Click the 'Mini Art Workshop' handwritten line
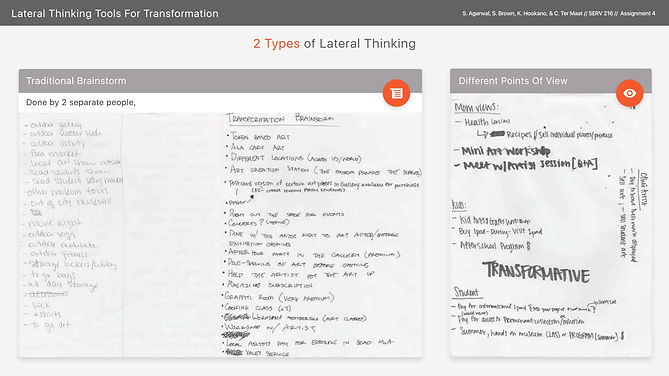Image resolution: width=669 pixels, height=376 pixels. point(502,151)
